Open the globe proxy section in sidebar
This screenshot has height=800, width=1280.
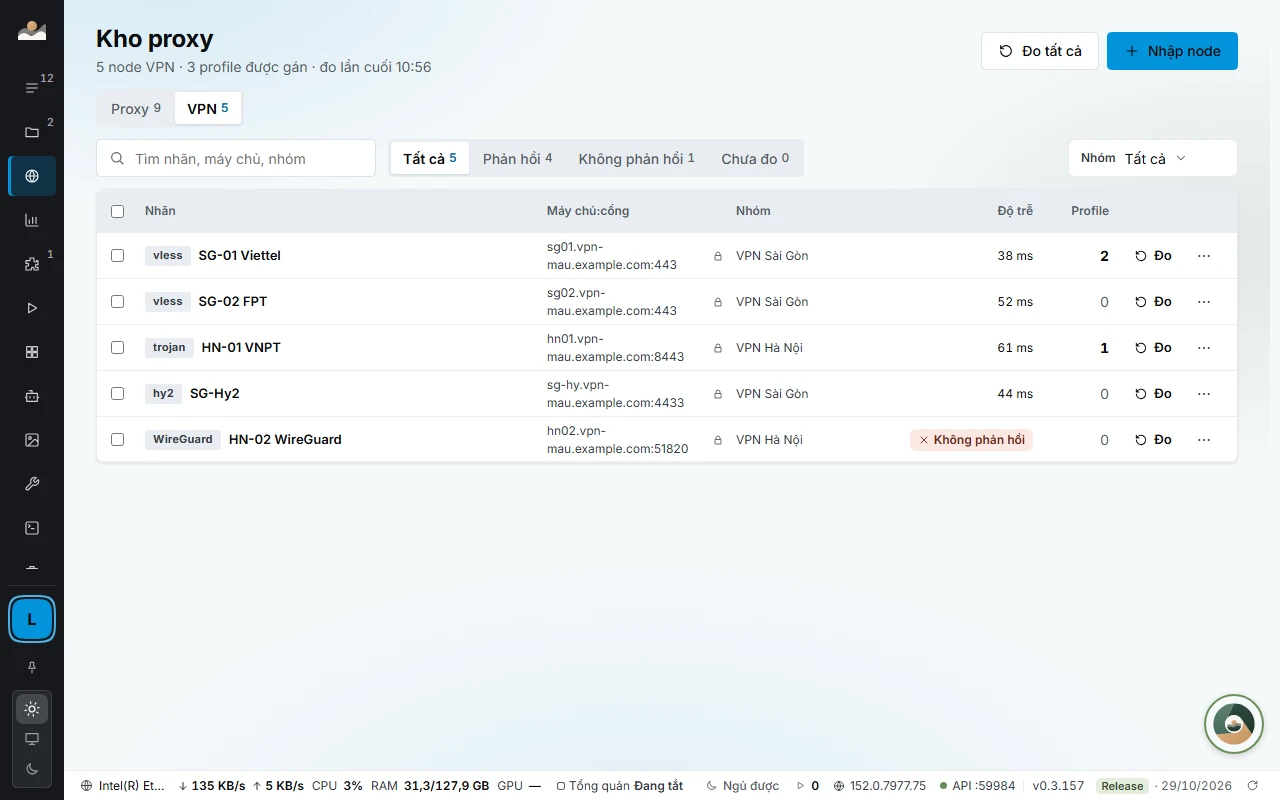tap(32, 176)
